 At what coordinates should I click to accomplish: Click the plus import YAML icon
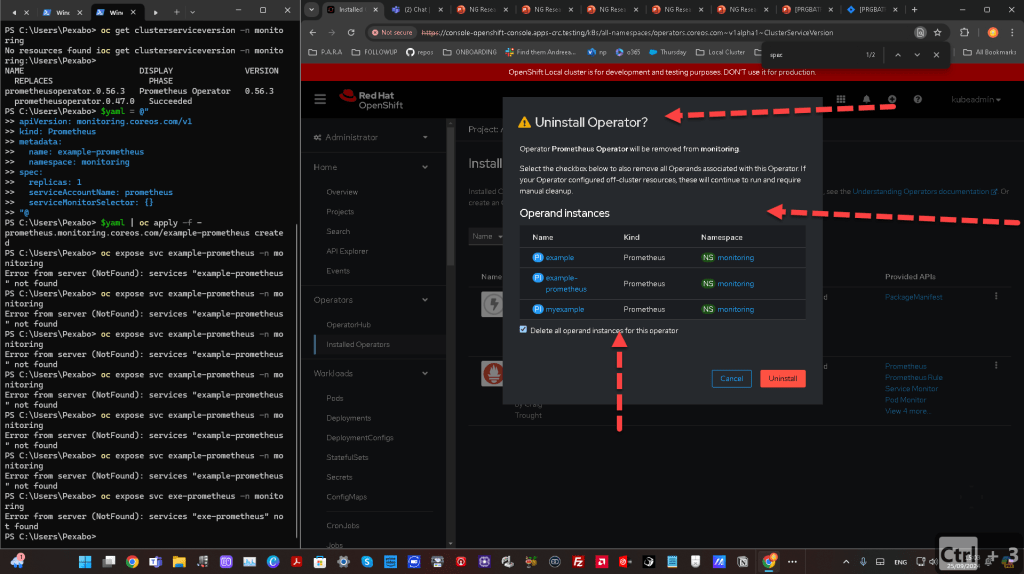click(892, 99)
